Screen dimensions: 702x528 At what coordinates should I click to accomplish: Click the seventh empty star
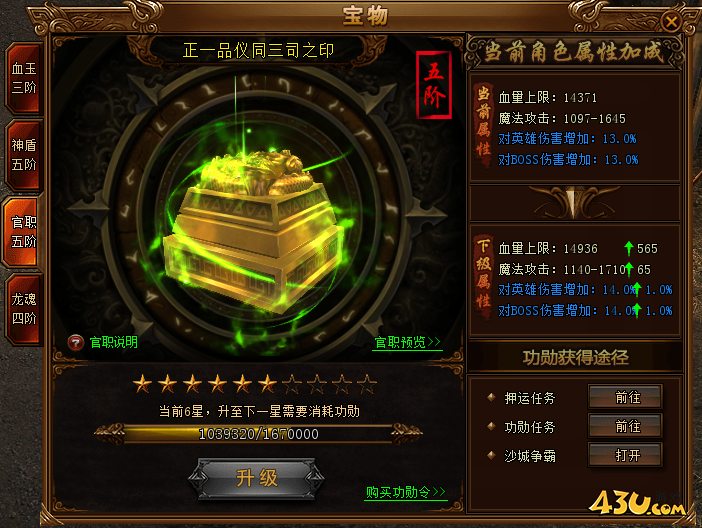[292, 384]
